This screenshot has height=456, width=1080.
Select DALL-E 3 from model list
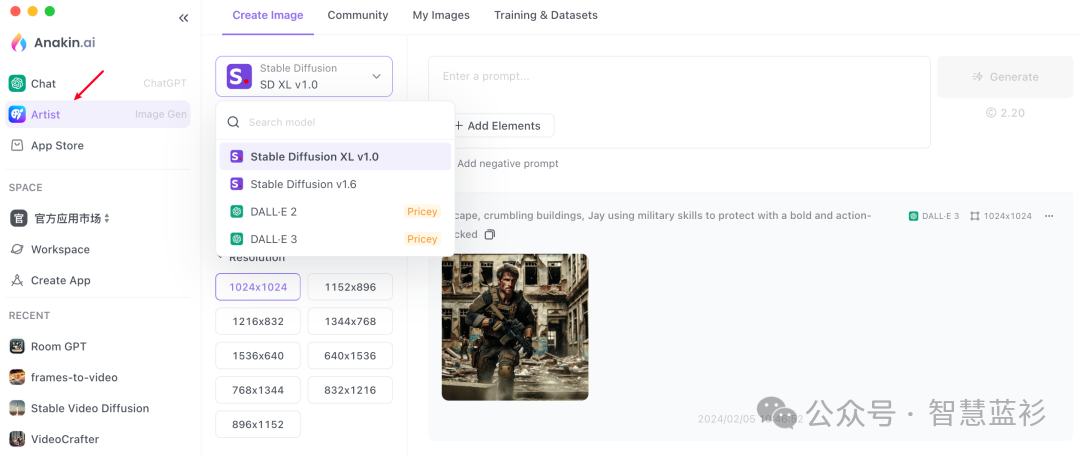pyautogui.click(x=273, y=239)
